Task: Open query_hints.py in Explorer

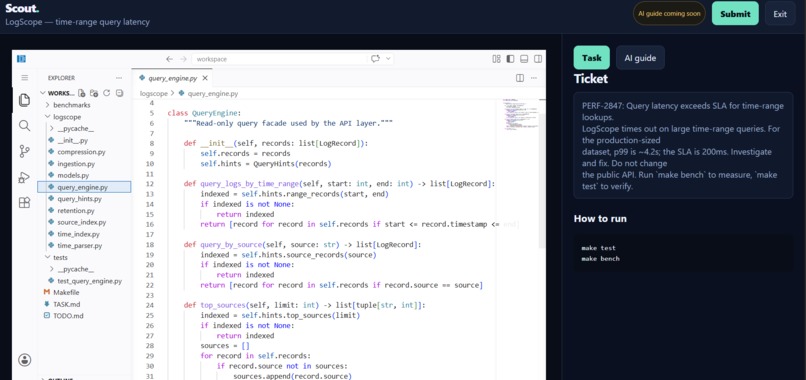Action: coord(84,198)
